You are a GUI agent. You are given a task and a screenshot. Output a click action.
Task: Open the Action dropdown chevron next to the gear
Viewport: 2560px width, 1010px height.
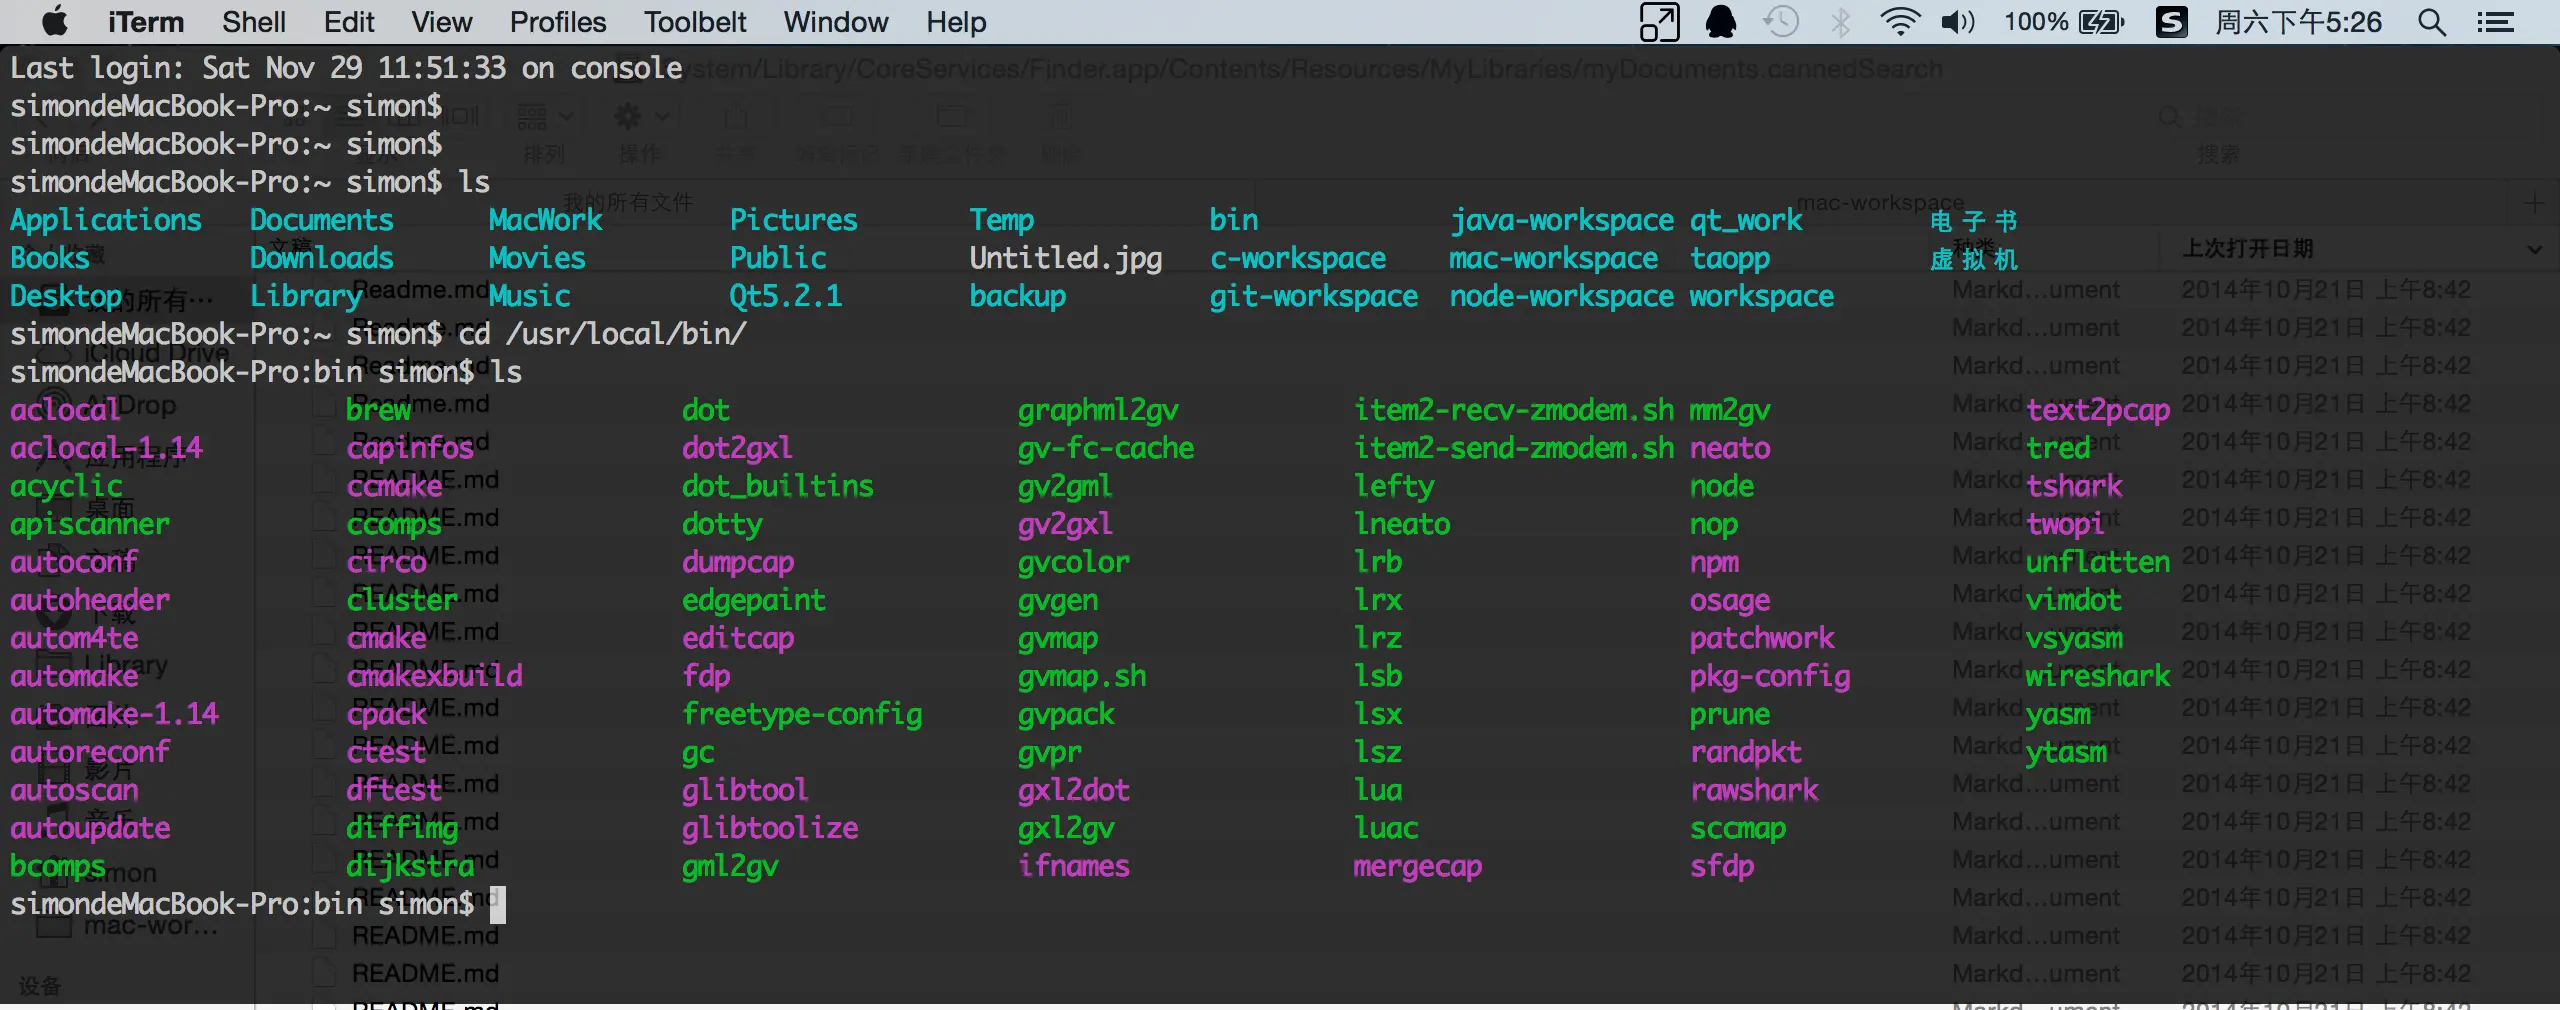point(661,115)
